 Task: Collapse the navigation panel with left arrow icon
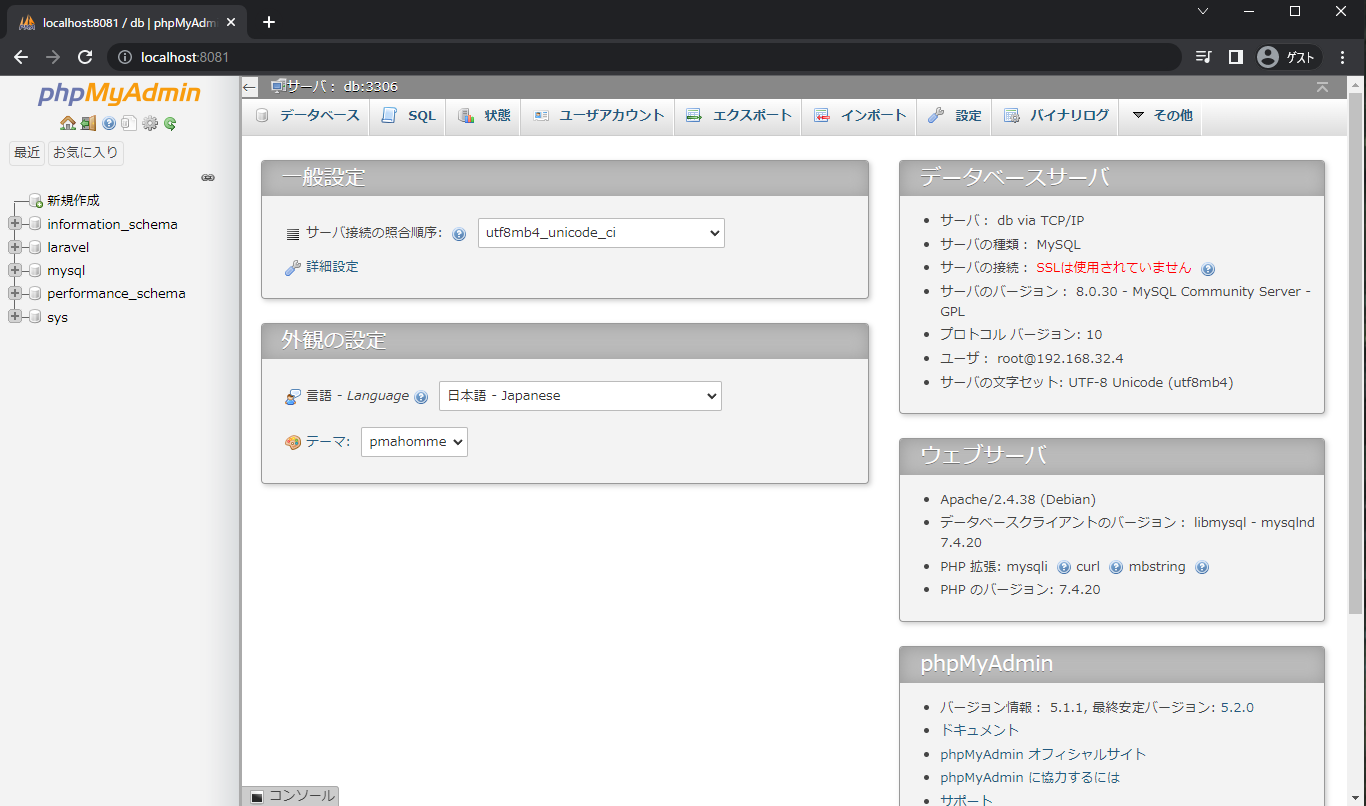click(250, 87)
